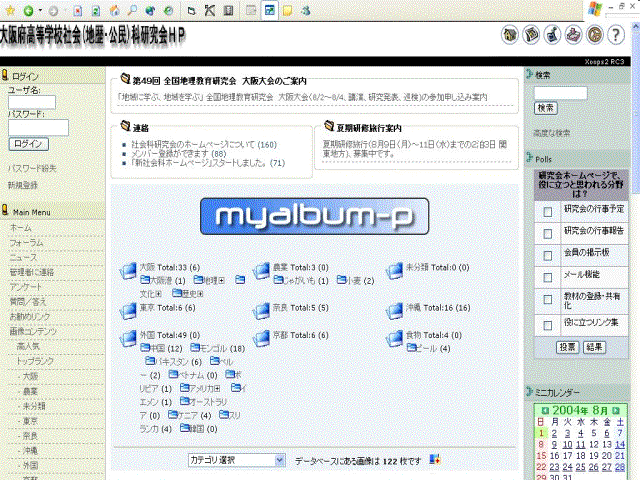This screenshot has width=640, height=480.
Task: Check the 研究会の行事報告 poll option
Action: pyautogui.click(x=548, y=234)
